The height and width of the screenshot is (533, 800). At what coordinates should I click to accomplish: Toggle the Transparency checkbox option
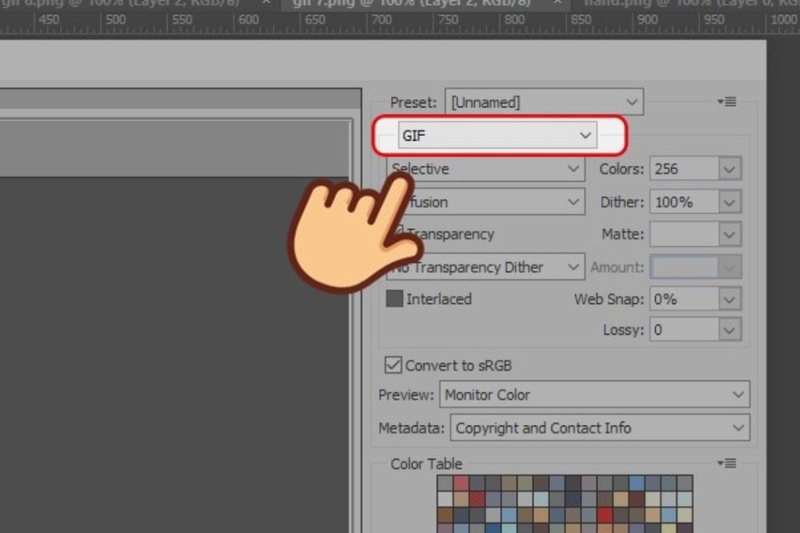click(451, 234)
